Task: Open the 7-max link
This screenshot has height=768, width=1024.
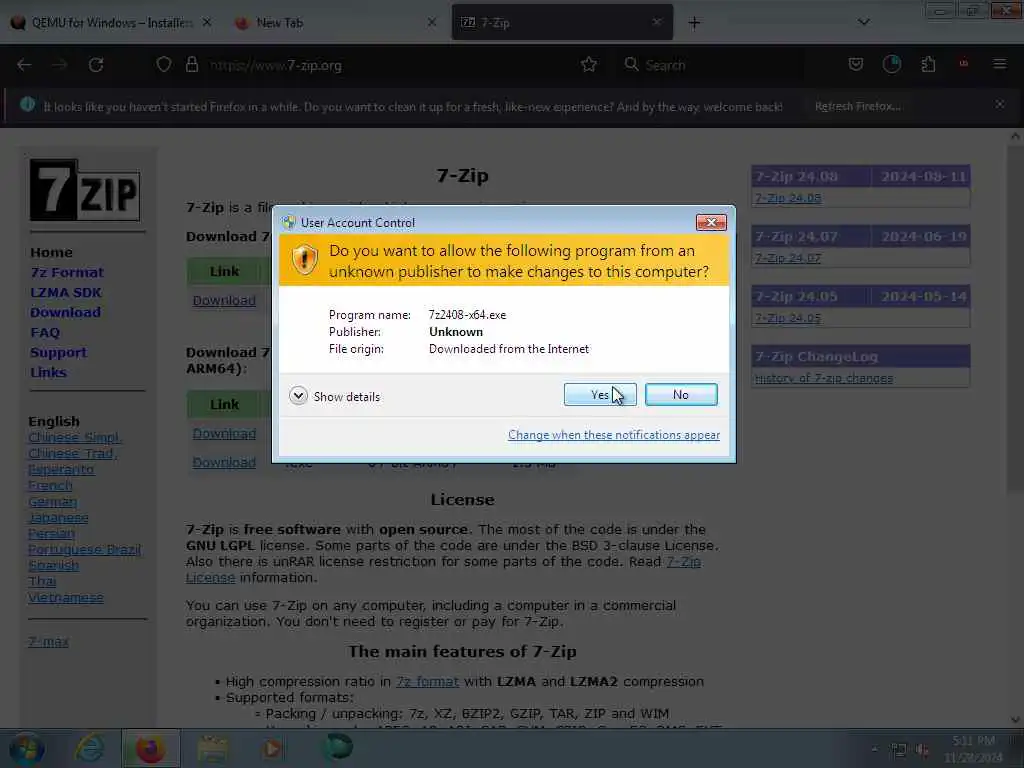Action: click(x=48, y=641)
